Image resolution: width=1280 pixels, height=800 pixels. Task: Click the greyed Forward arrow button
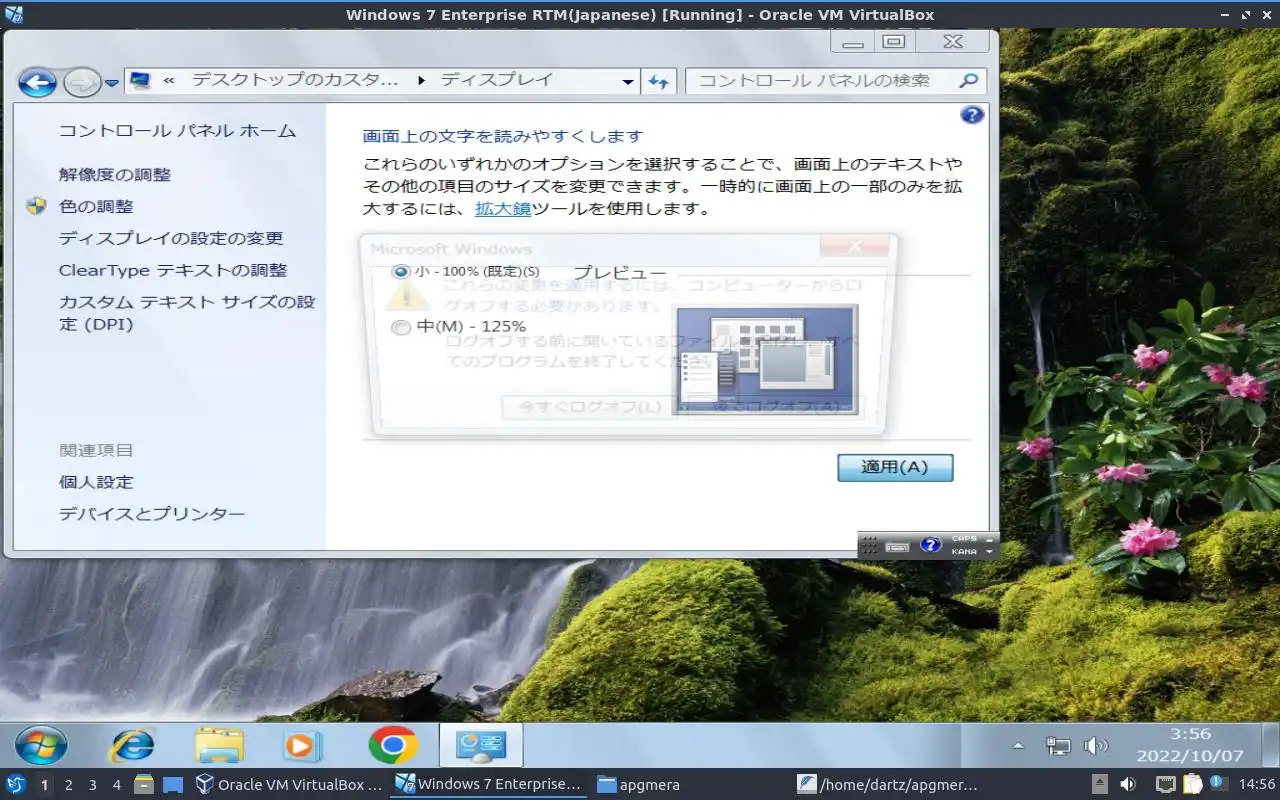pos(82,82)
